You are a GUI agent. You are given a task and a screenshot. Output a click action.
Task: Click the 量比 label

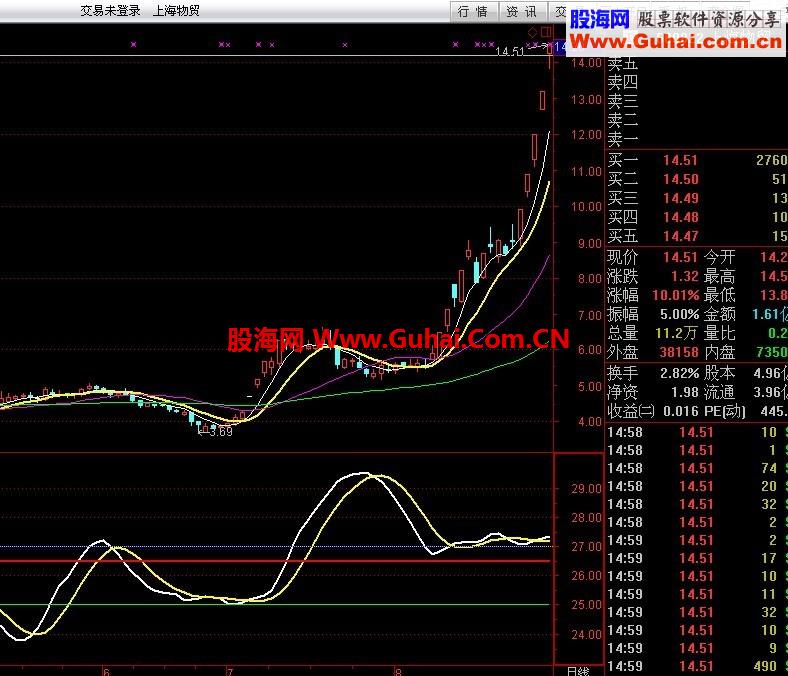(x=719, y=333)
